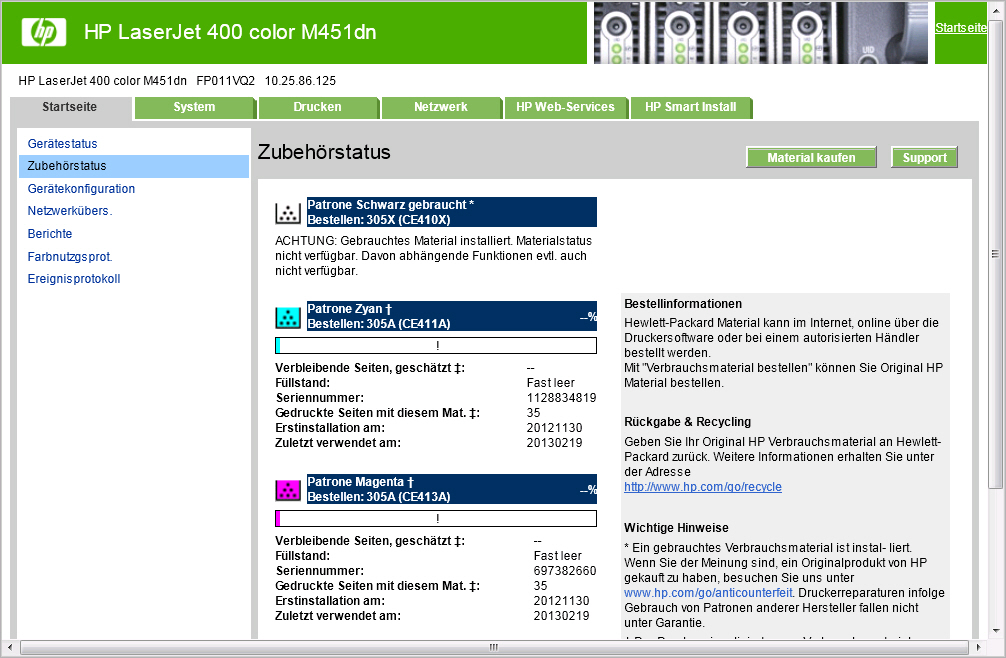
Task: Switch to the Drucken tab
Action: [318, 107]
